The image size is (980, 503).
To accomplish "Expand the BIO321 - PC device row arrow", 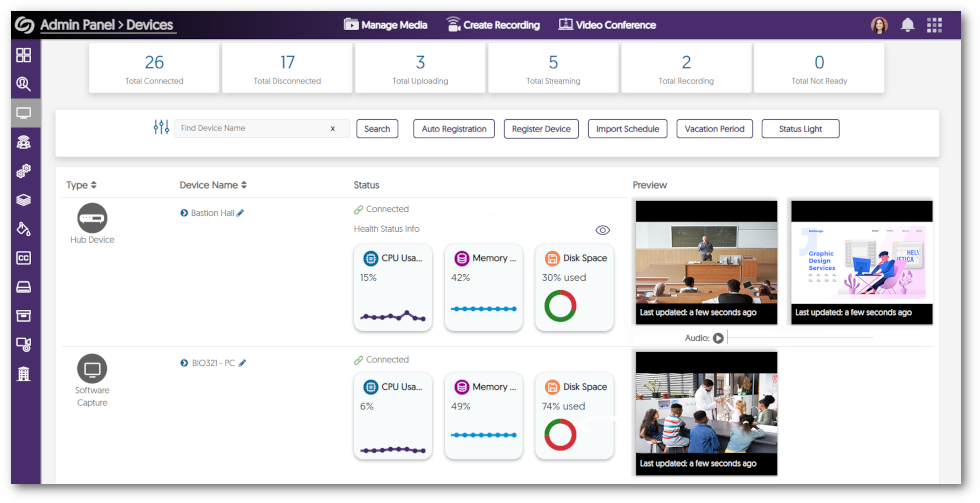I will tap(184, 363).
